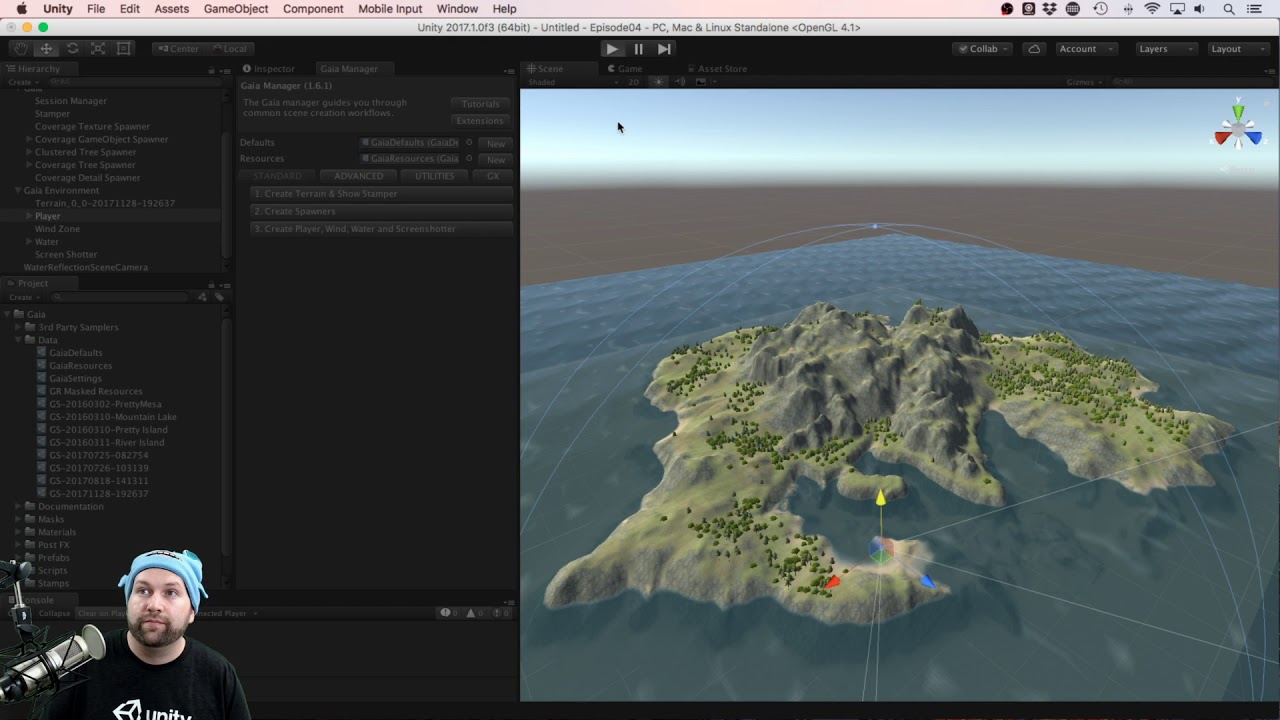This screenshot has width=1280, height=720.
Task: Open the Collab dropdown
Action: tap(983, 48)
